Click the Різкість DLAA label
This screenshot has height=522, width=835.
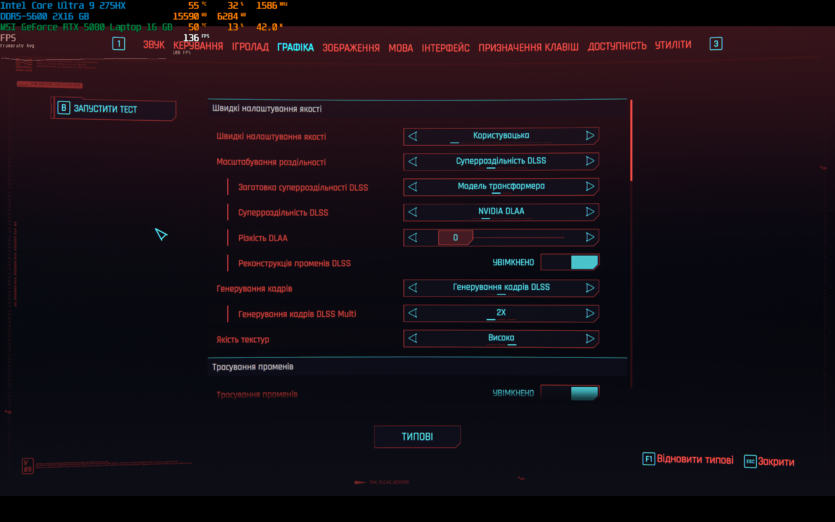point(263,238)
